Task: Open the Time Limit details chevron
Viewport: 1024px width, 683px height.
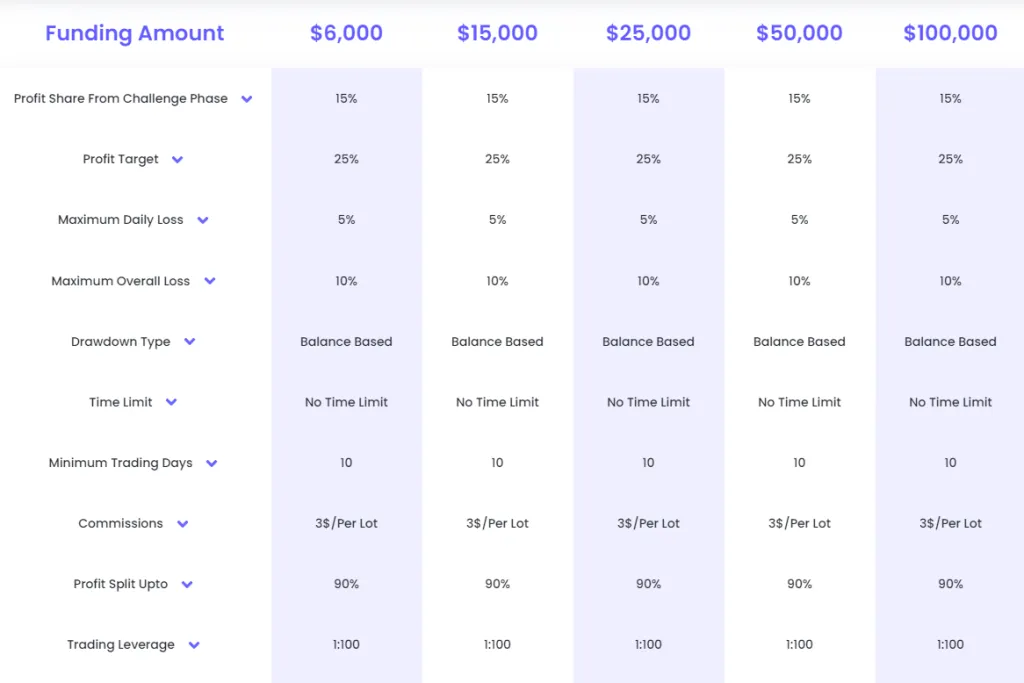Action: point(170,402)
